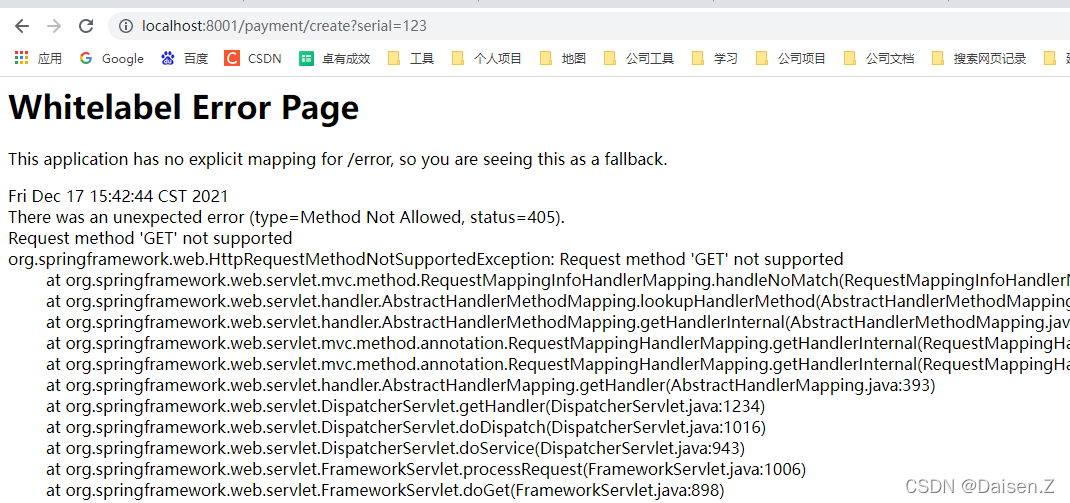Click the handleNoMatch stack trace line
Viewport: 1070px width, 503px height.
coord(558,281)
